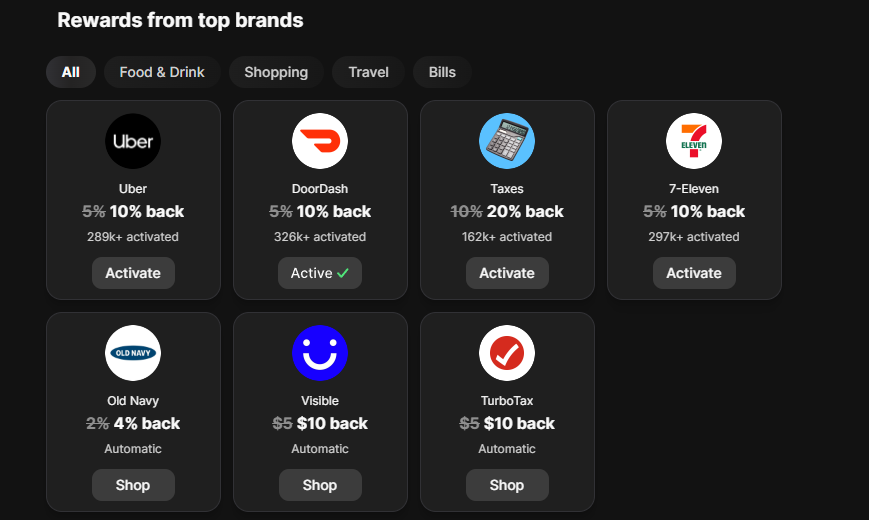Screen dimensions: 869x520
Task: Show All rewards filter tab
Action: point(71,72)
